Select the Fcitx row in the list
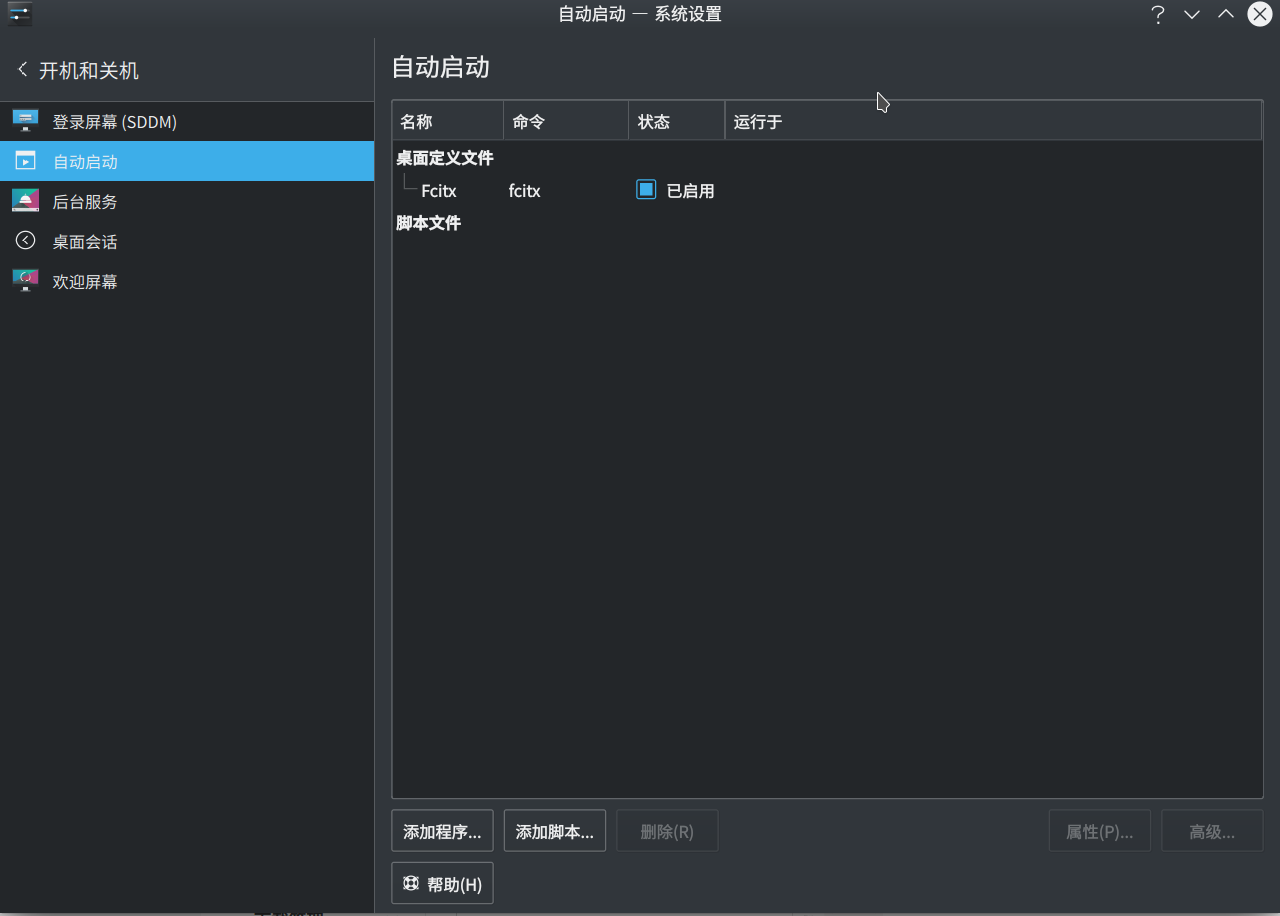The width and height of the screenshot is (1280, 916). pos(438,190)
